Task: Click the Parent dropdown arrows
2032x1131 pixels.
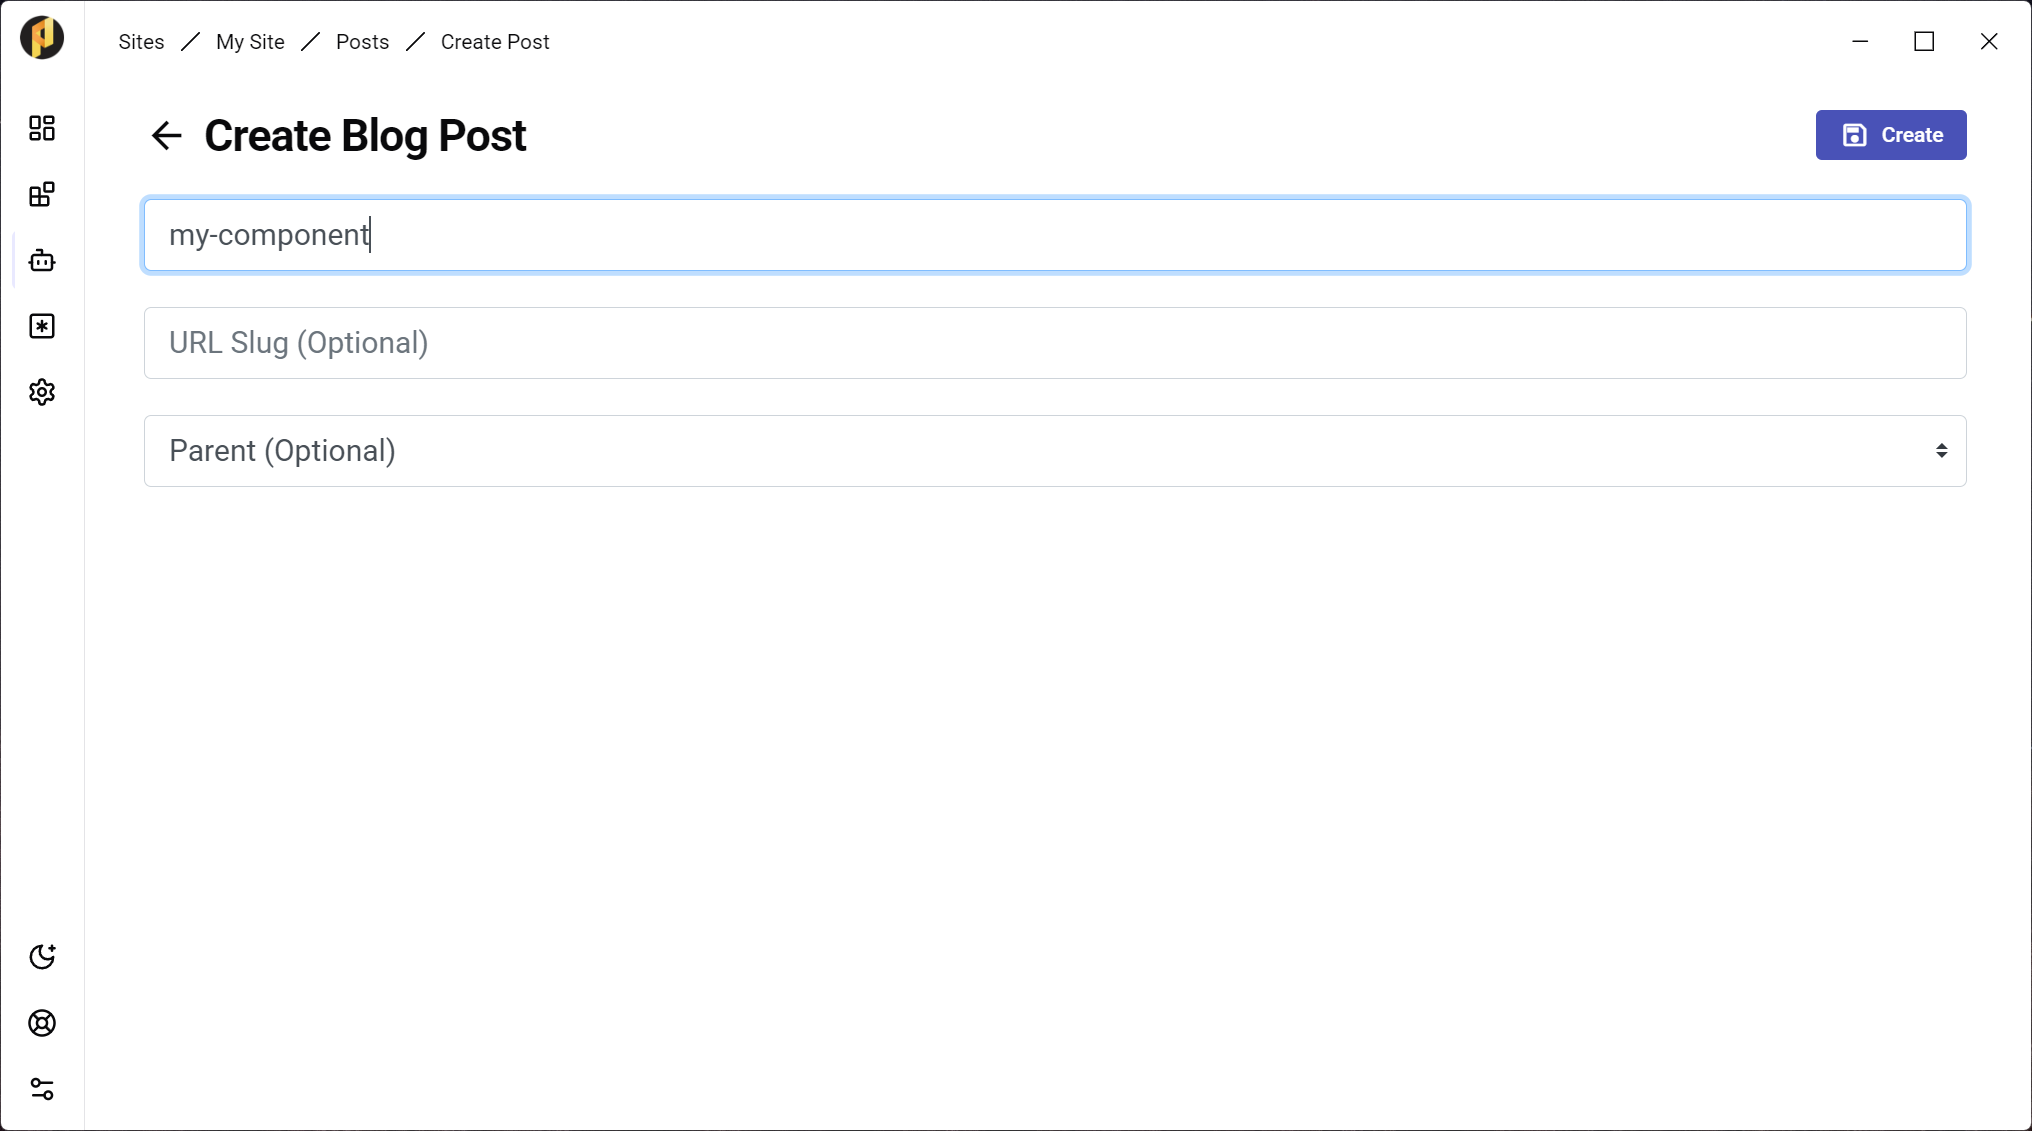Action: (x=1941, y=451)
